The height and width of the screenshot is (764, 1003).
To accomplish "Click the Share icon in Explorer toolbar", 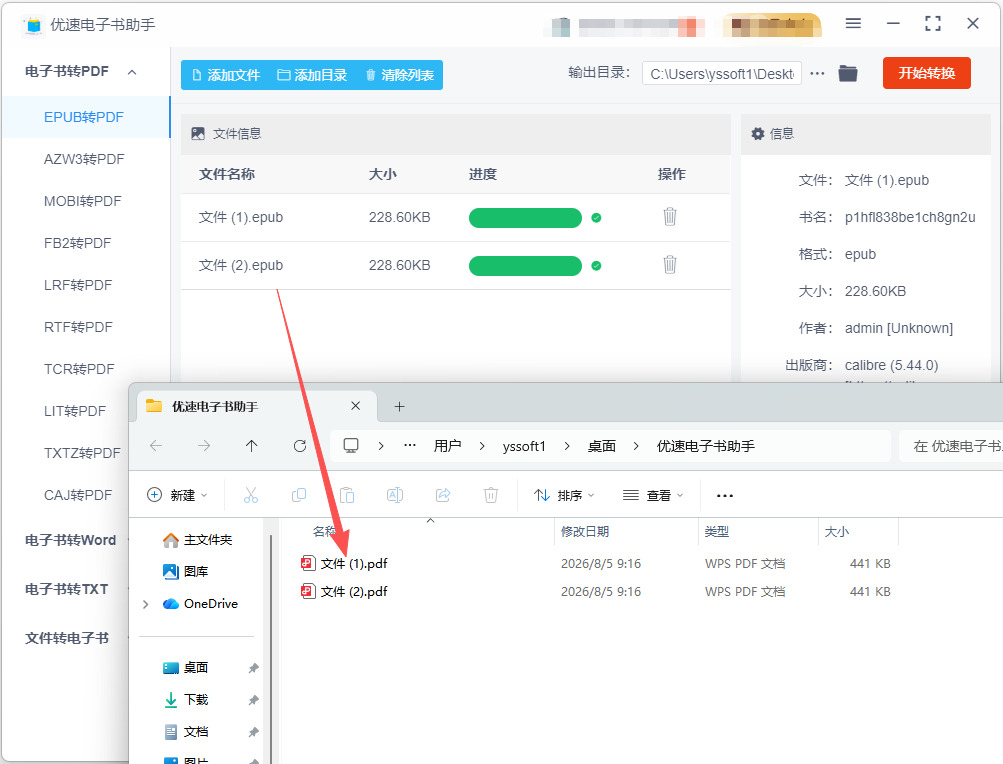I will (443, 495).
